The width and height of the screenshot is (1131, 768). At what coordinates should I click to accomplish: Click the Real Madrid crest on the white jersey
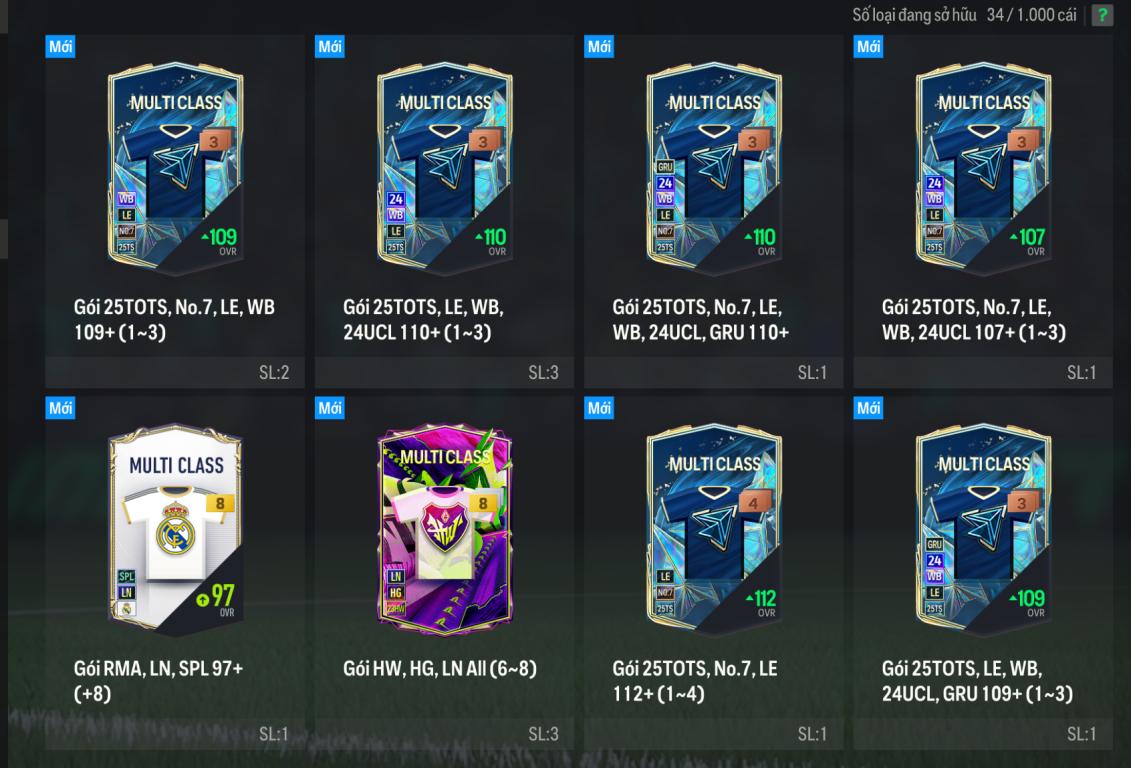(x=177, y=529)
